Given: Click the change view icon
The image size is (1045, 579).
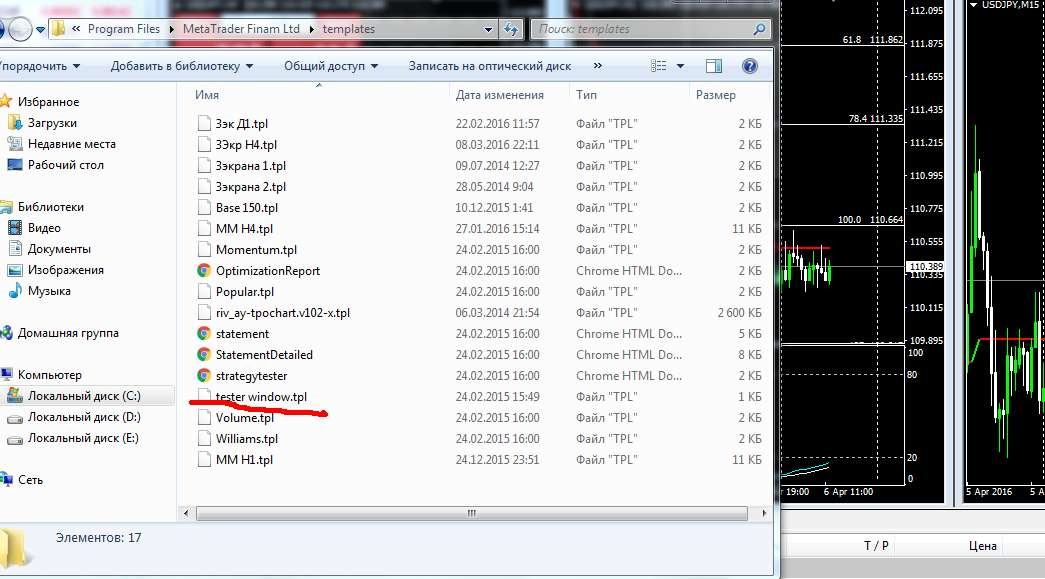Looking at the screenshot, I should [658, 65].
